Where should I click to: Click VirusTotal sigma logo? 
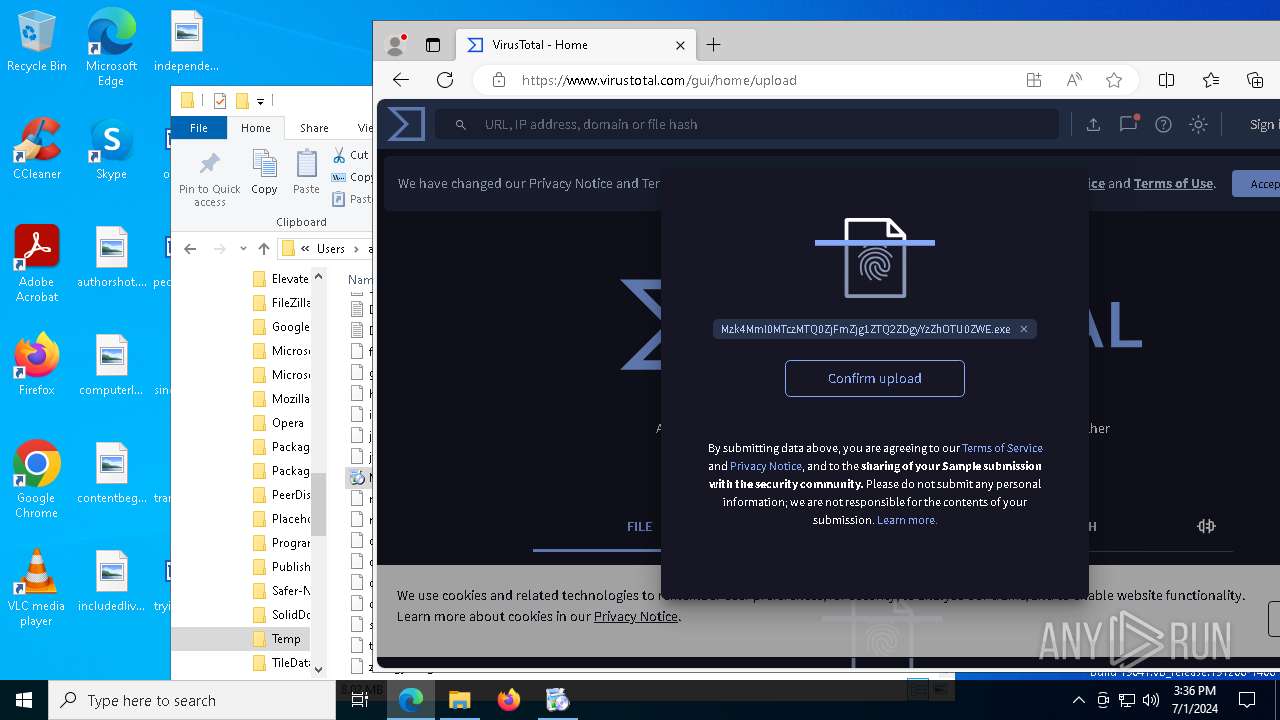click(x=406, y=124)
